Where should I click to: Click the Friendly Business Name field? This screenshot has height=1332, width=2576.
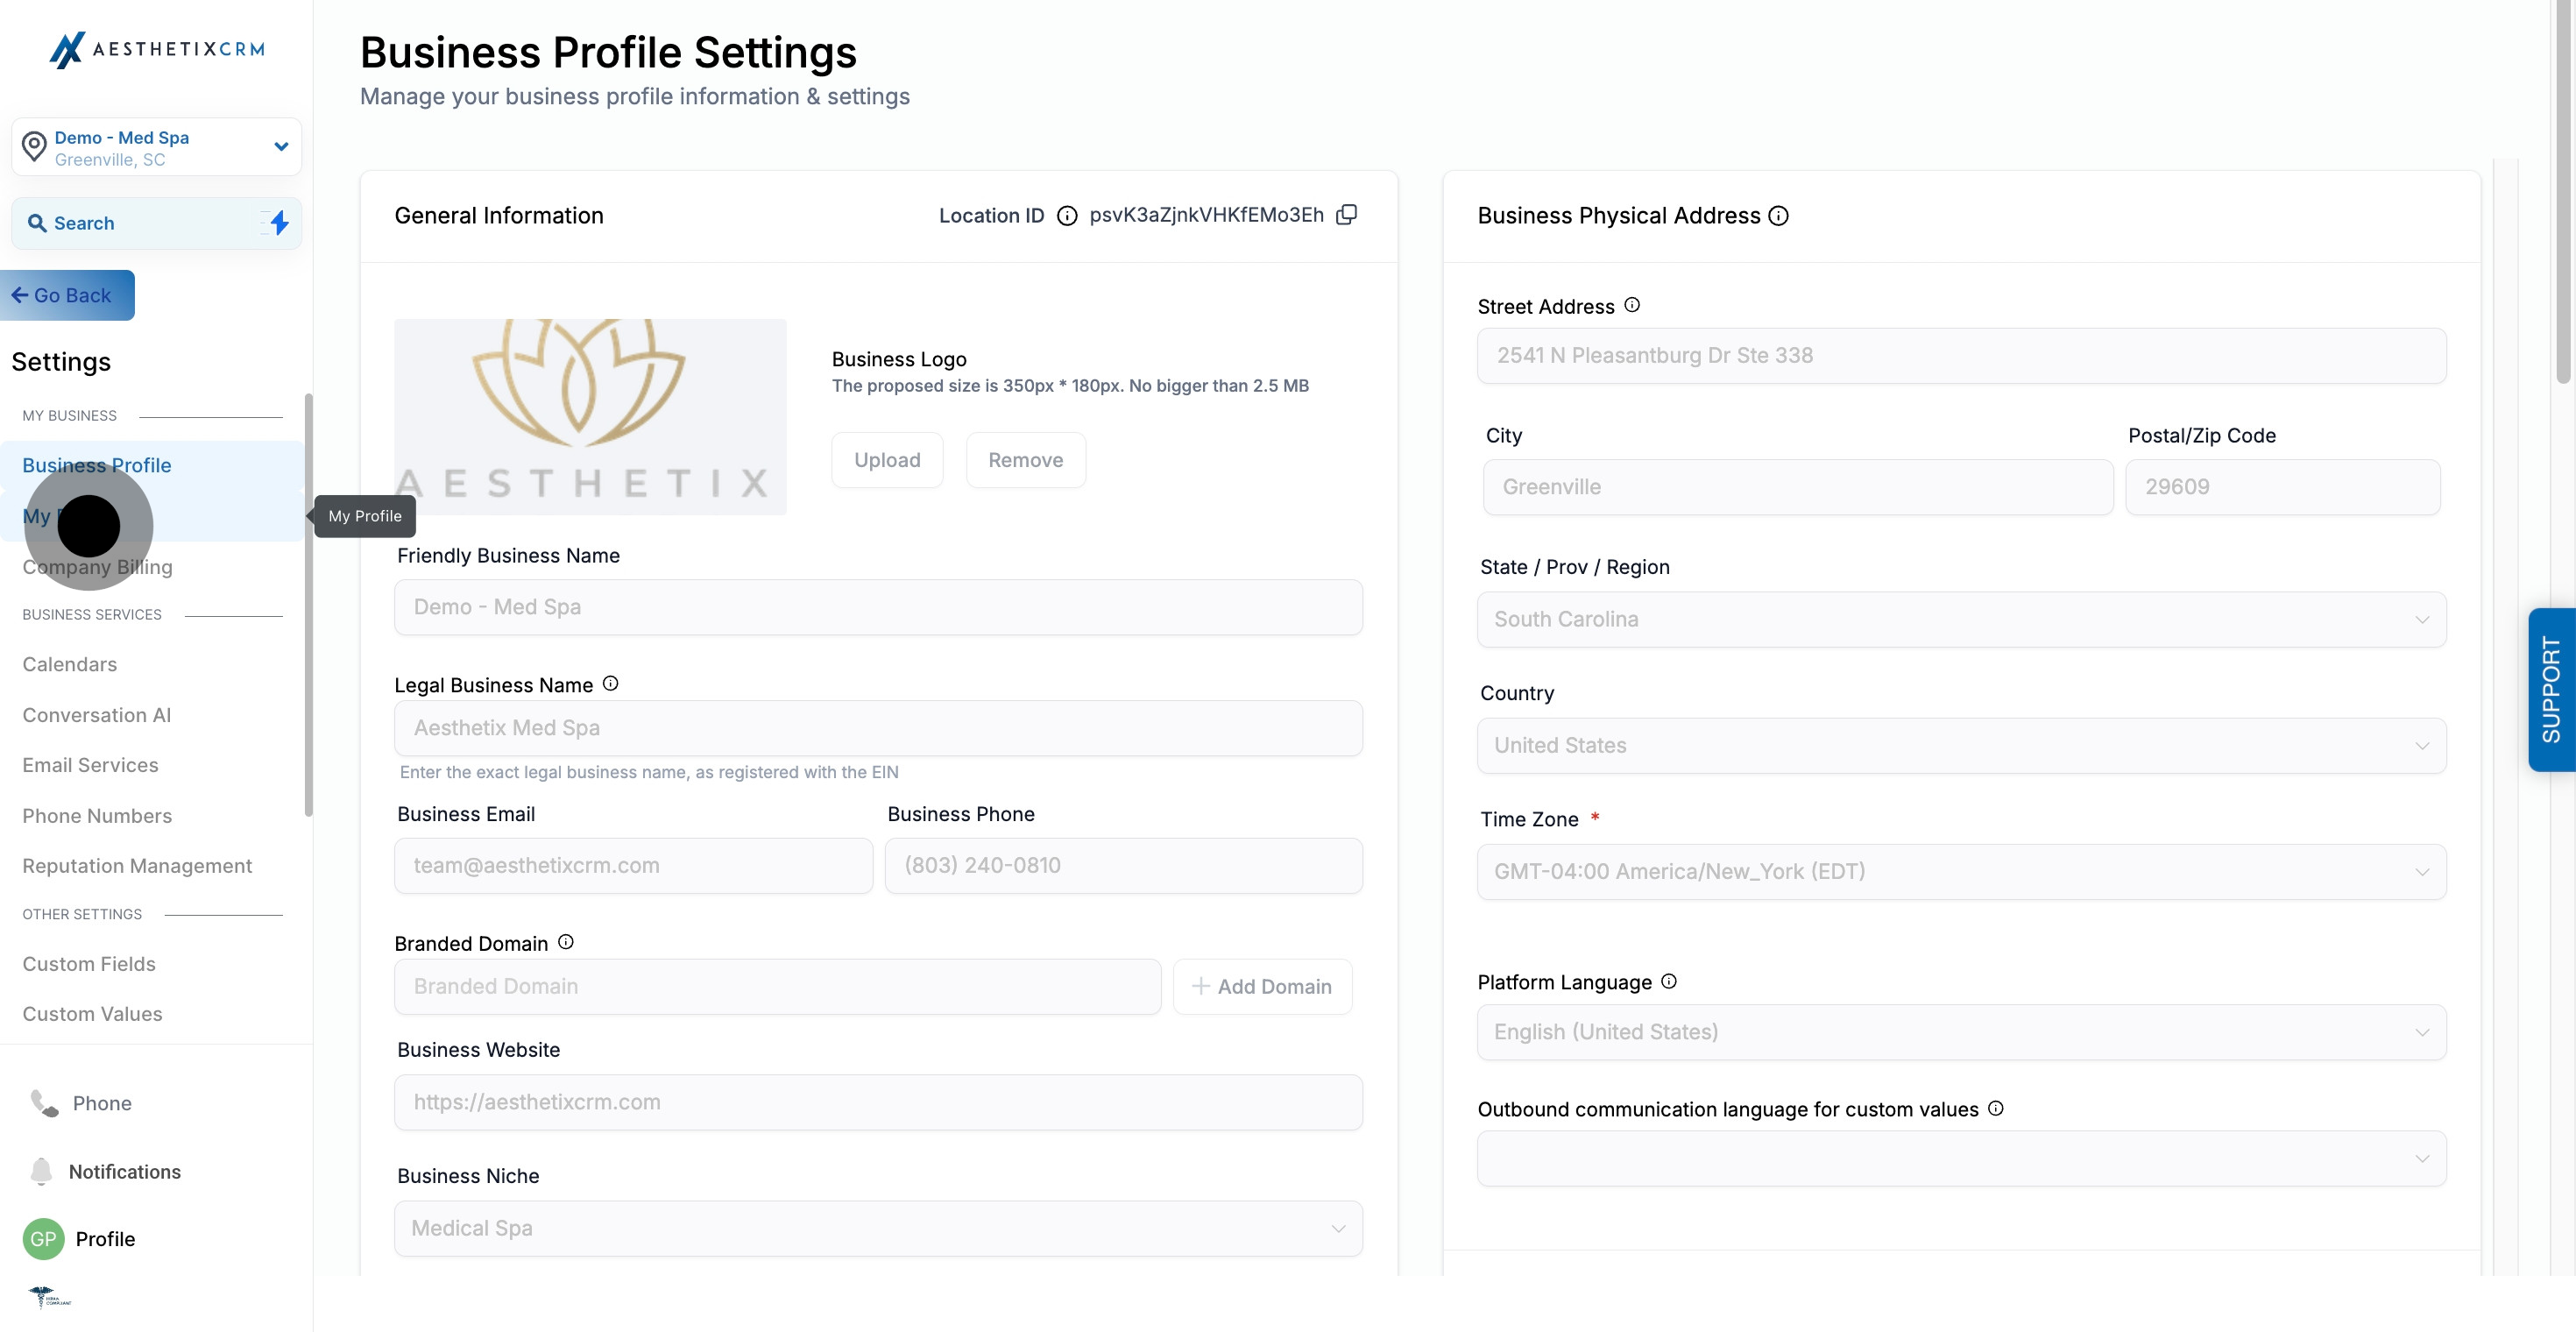(877, 607)
